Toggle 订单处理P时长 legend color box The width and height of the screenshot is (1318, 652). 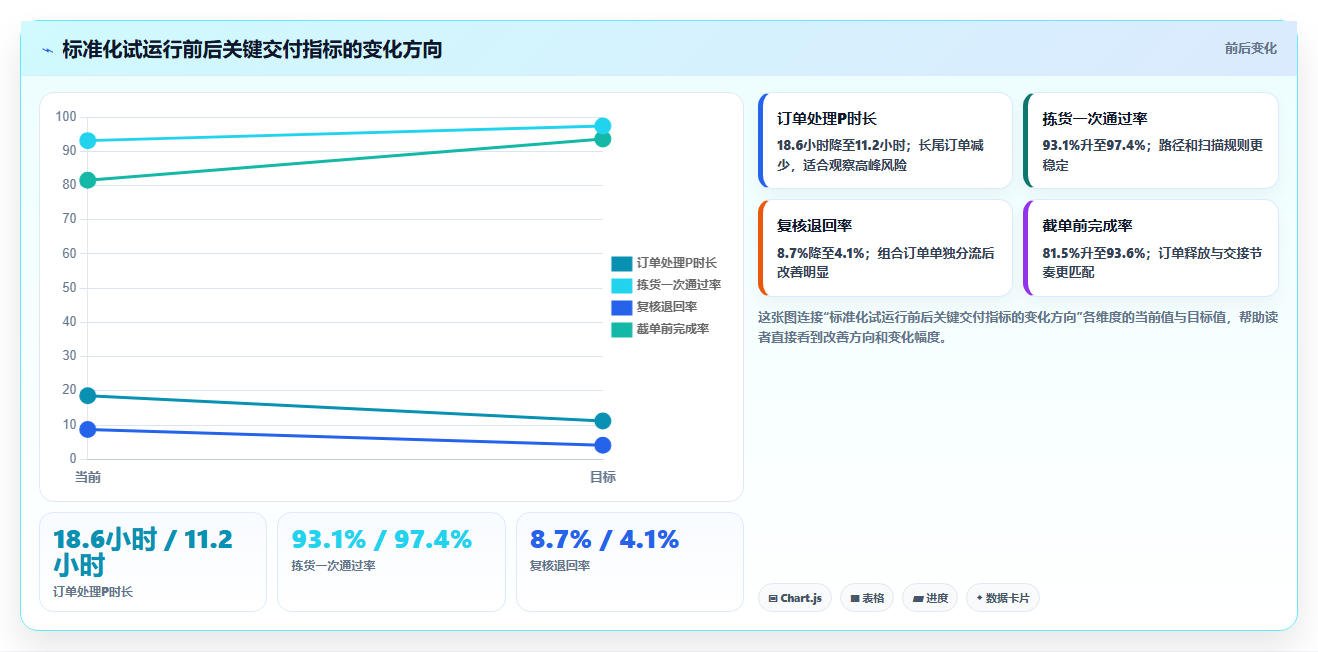pyautogui.click(x=621, y=264)
